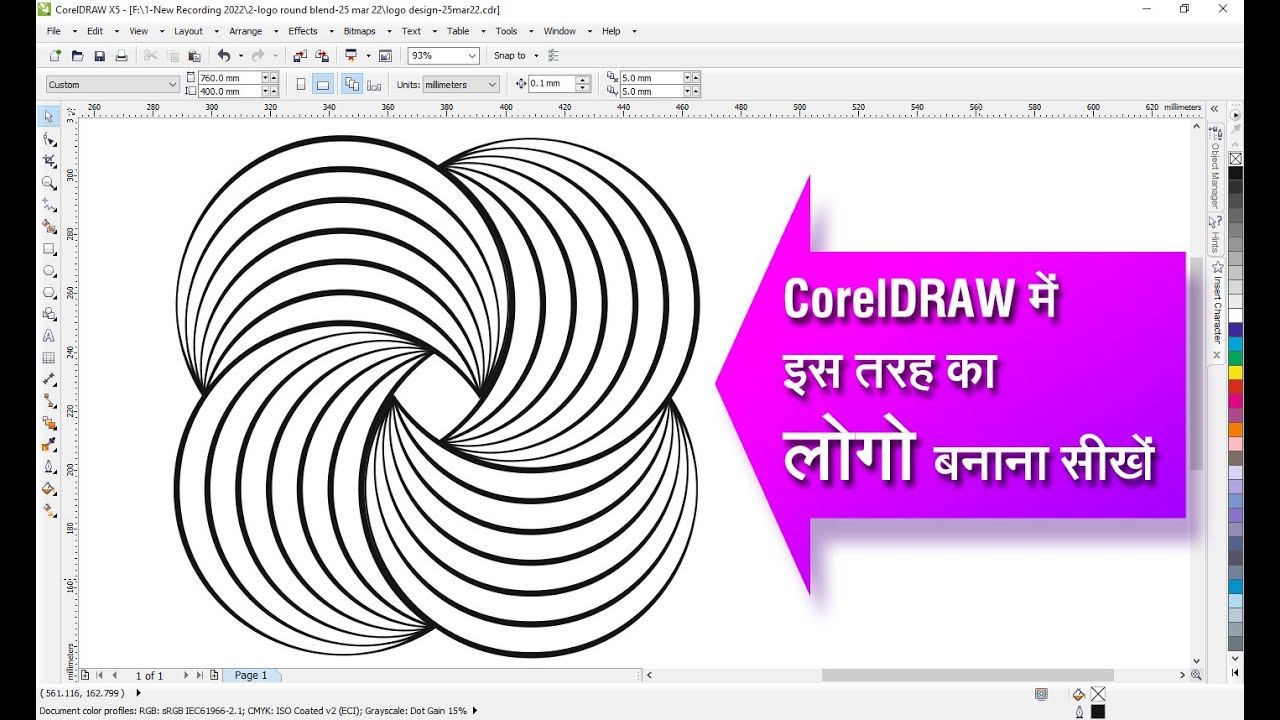Screen dimensions: 1280x720
Task: Open the Units millimeters dropdown
Action: [x=492, y=85]
